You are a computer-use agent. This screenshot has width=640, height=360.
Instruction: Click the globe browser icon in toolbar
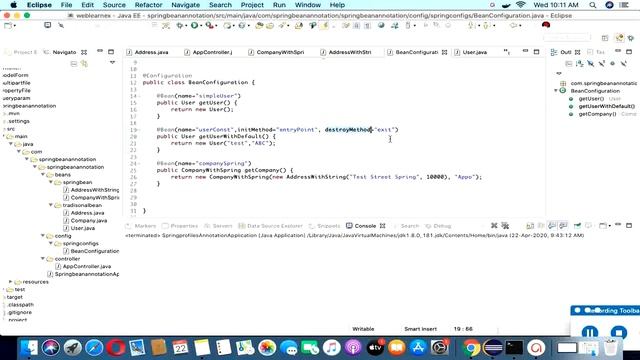[381, 25]
